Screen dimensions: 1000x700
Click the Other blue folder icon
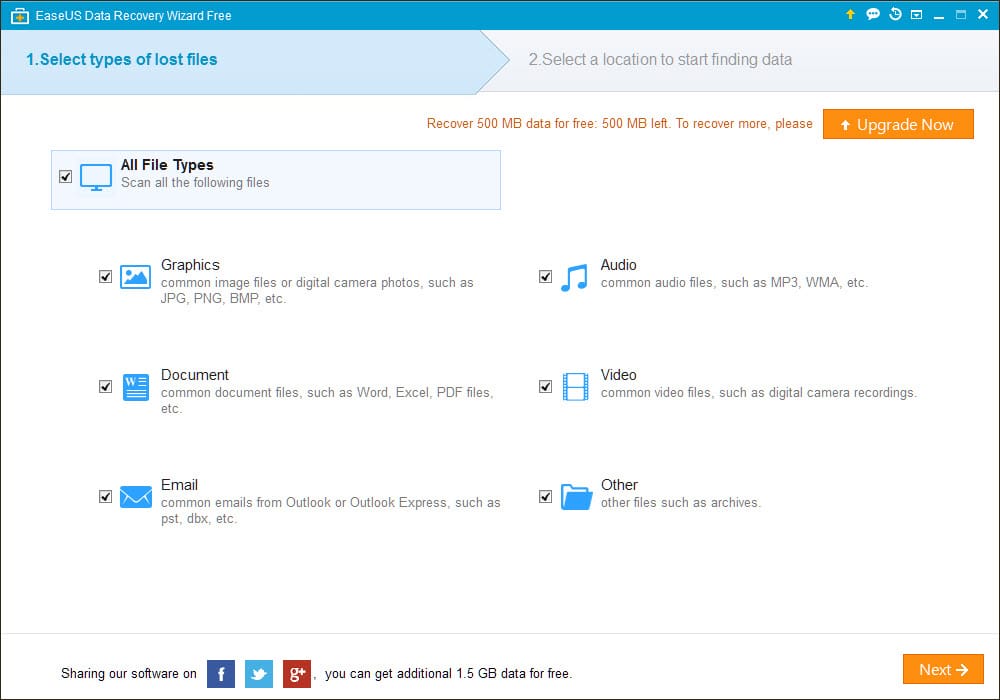pos(577,497)
